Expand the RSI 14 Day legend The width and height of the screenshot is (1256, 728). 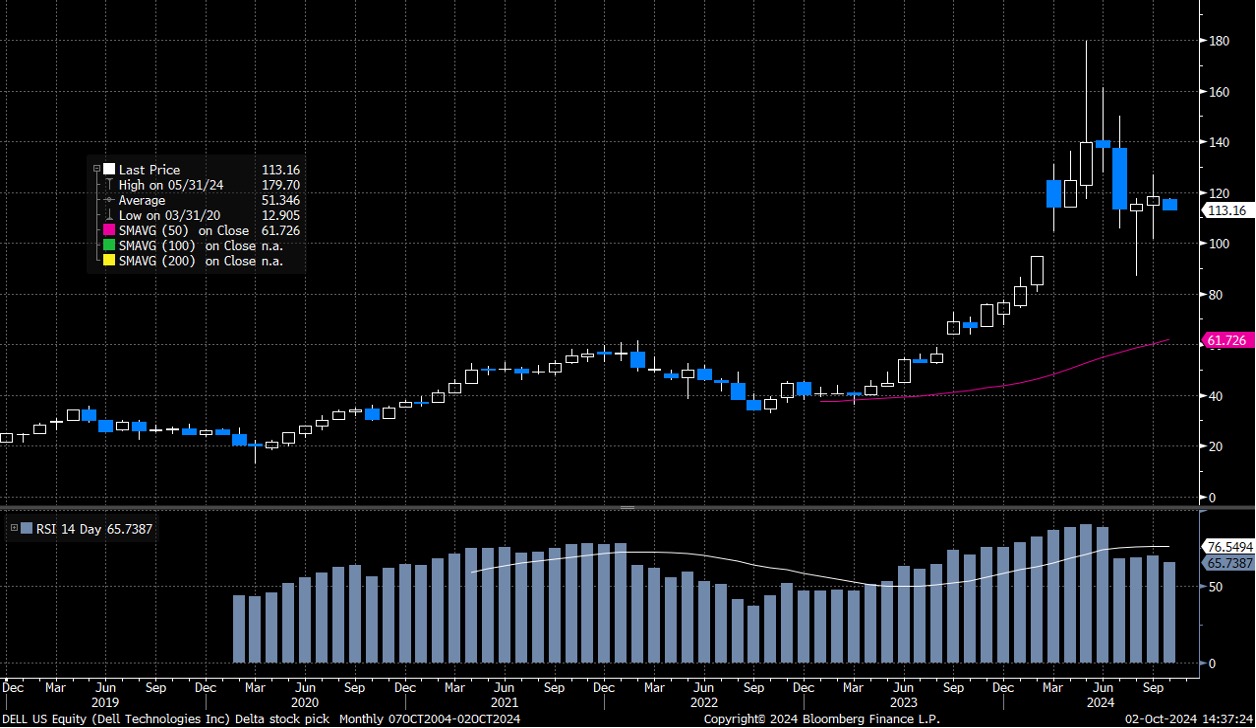coord(12,527)
